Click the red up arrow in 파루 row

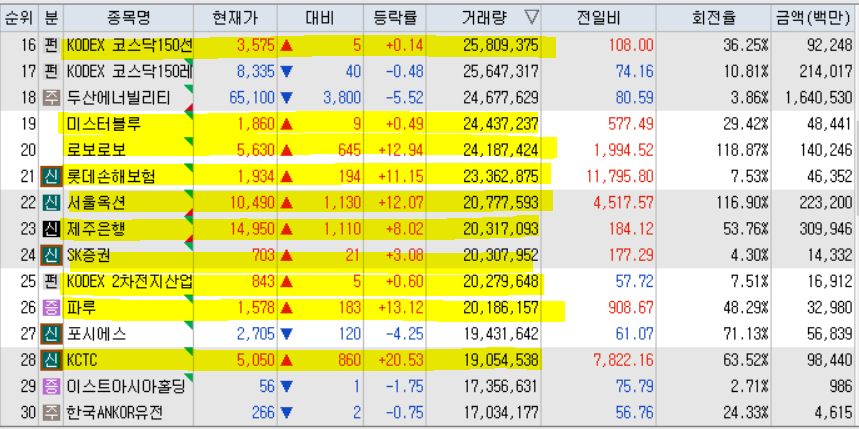pos(286,308)
